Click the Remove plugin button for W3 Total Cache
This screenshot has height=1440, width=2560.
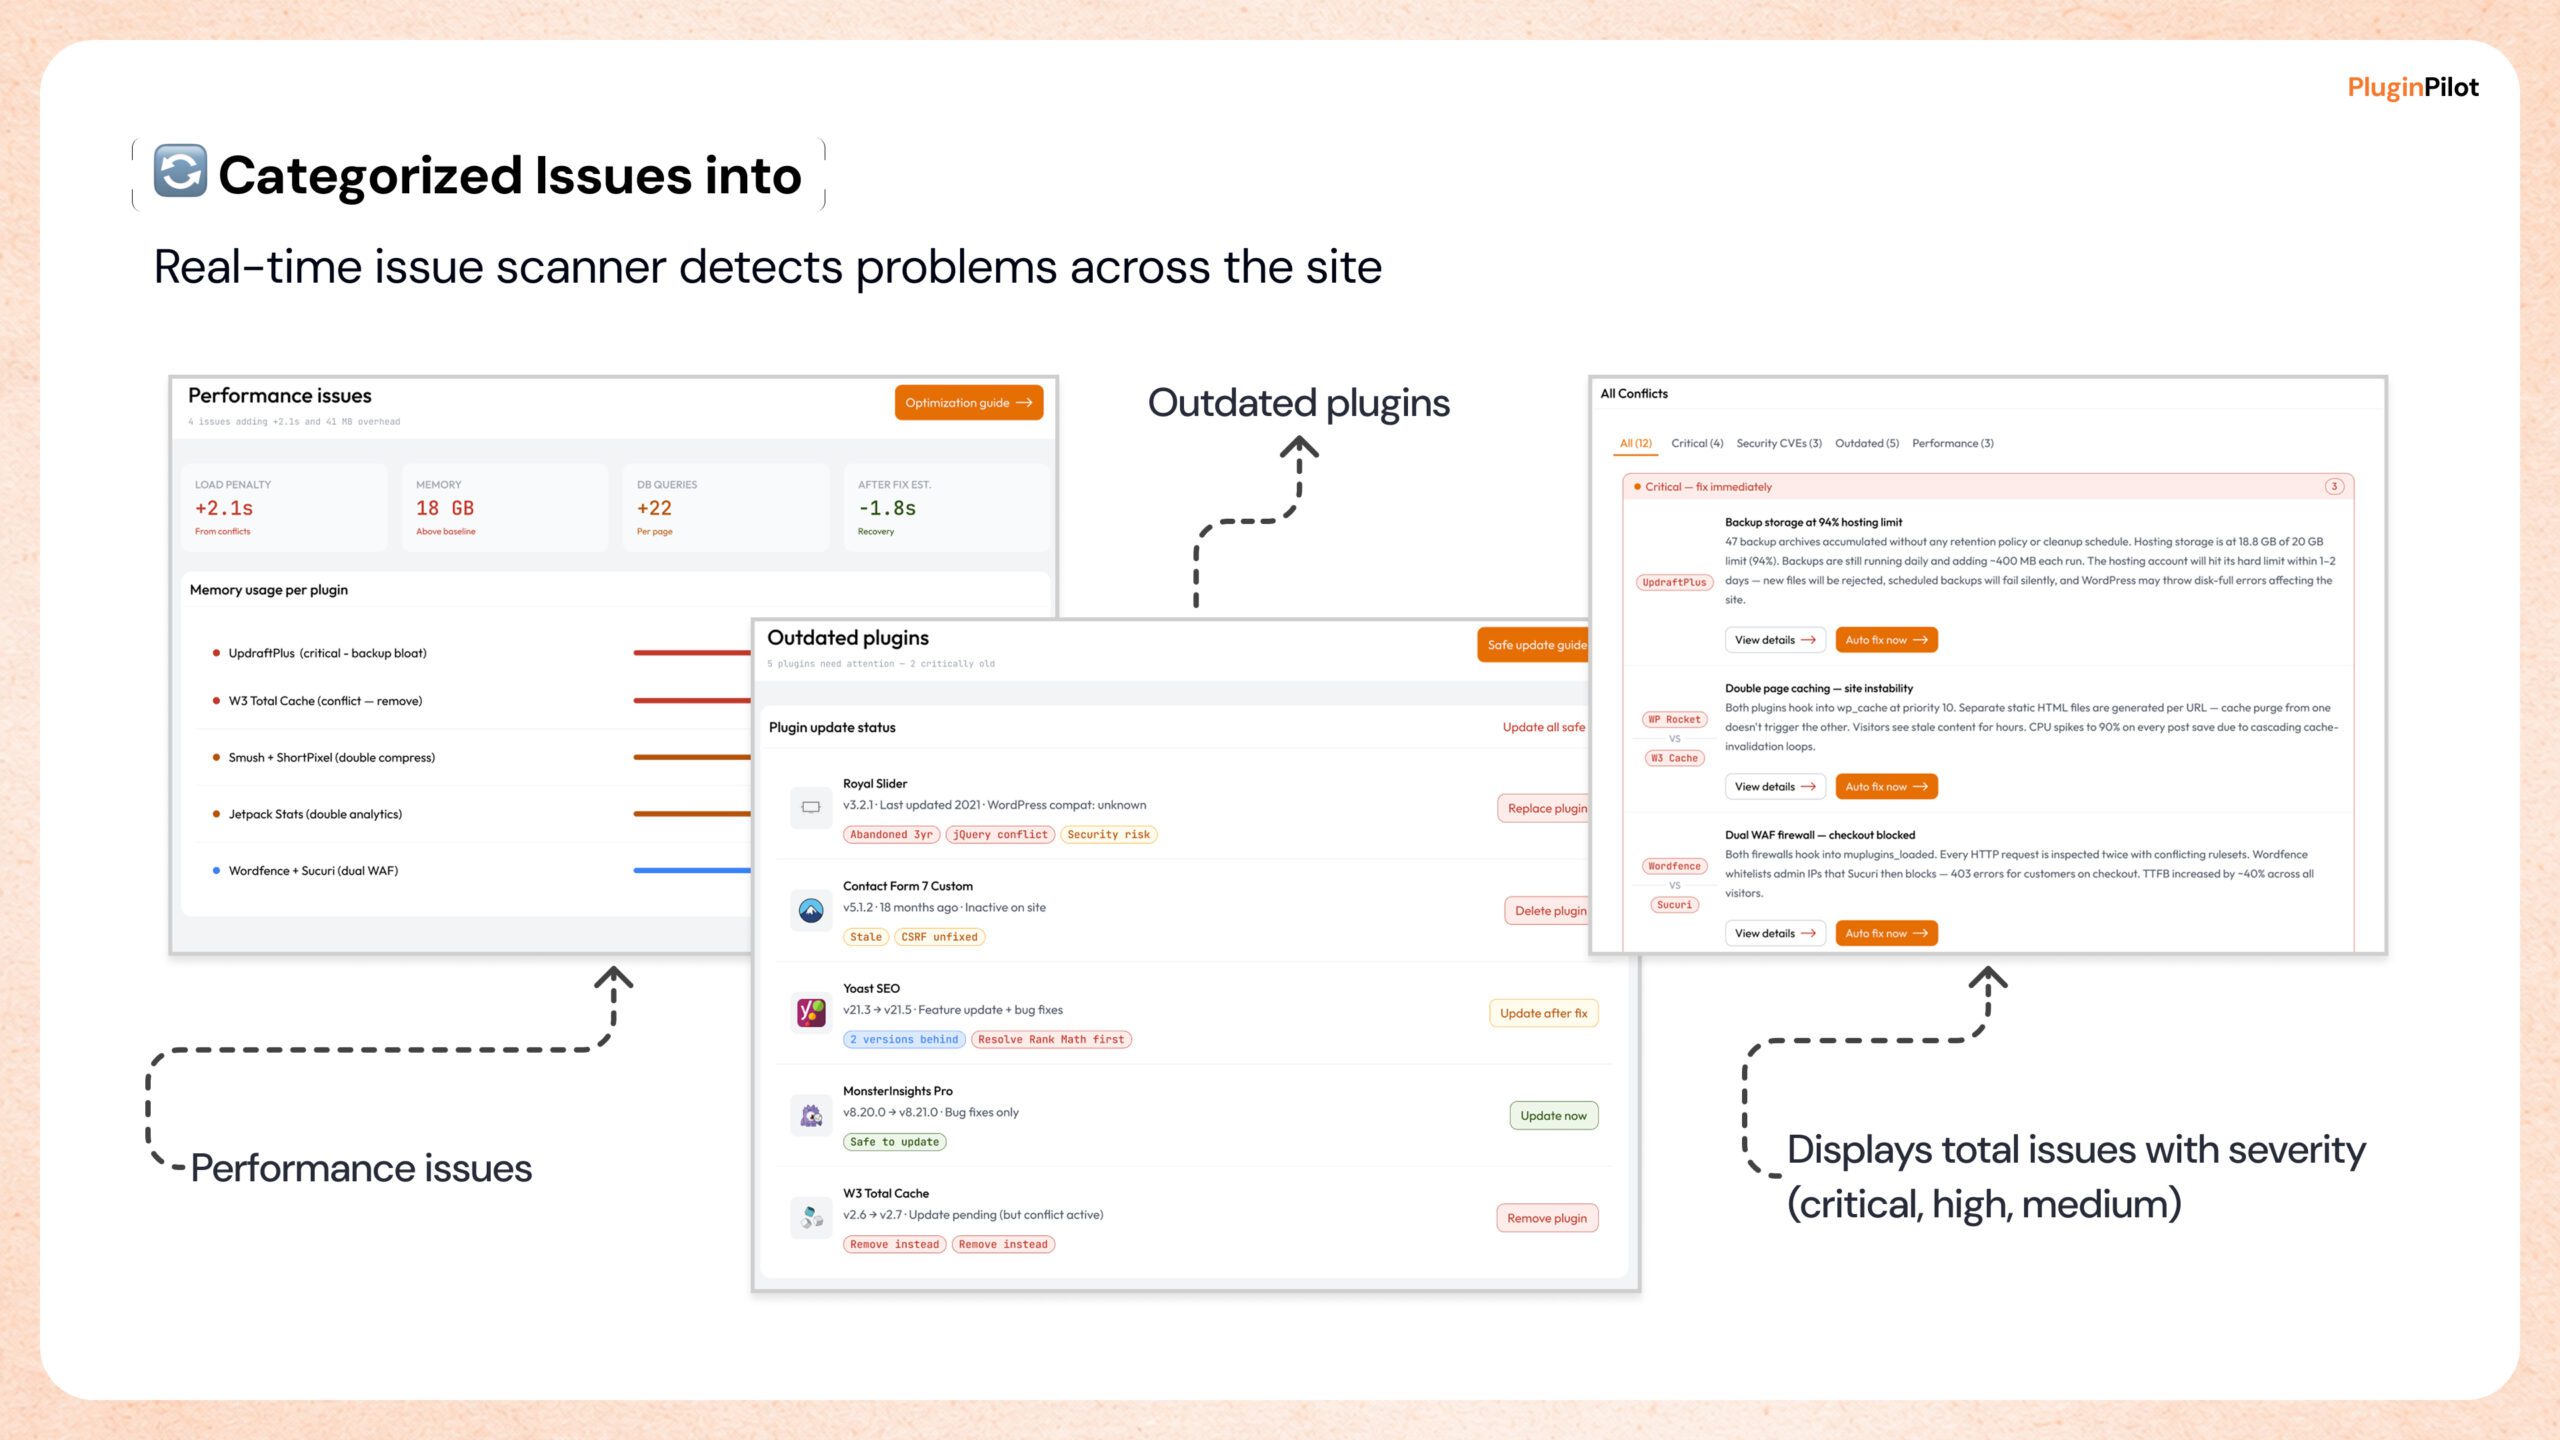click(1546, 1218)
